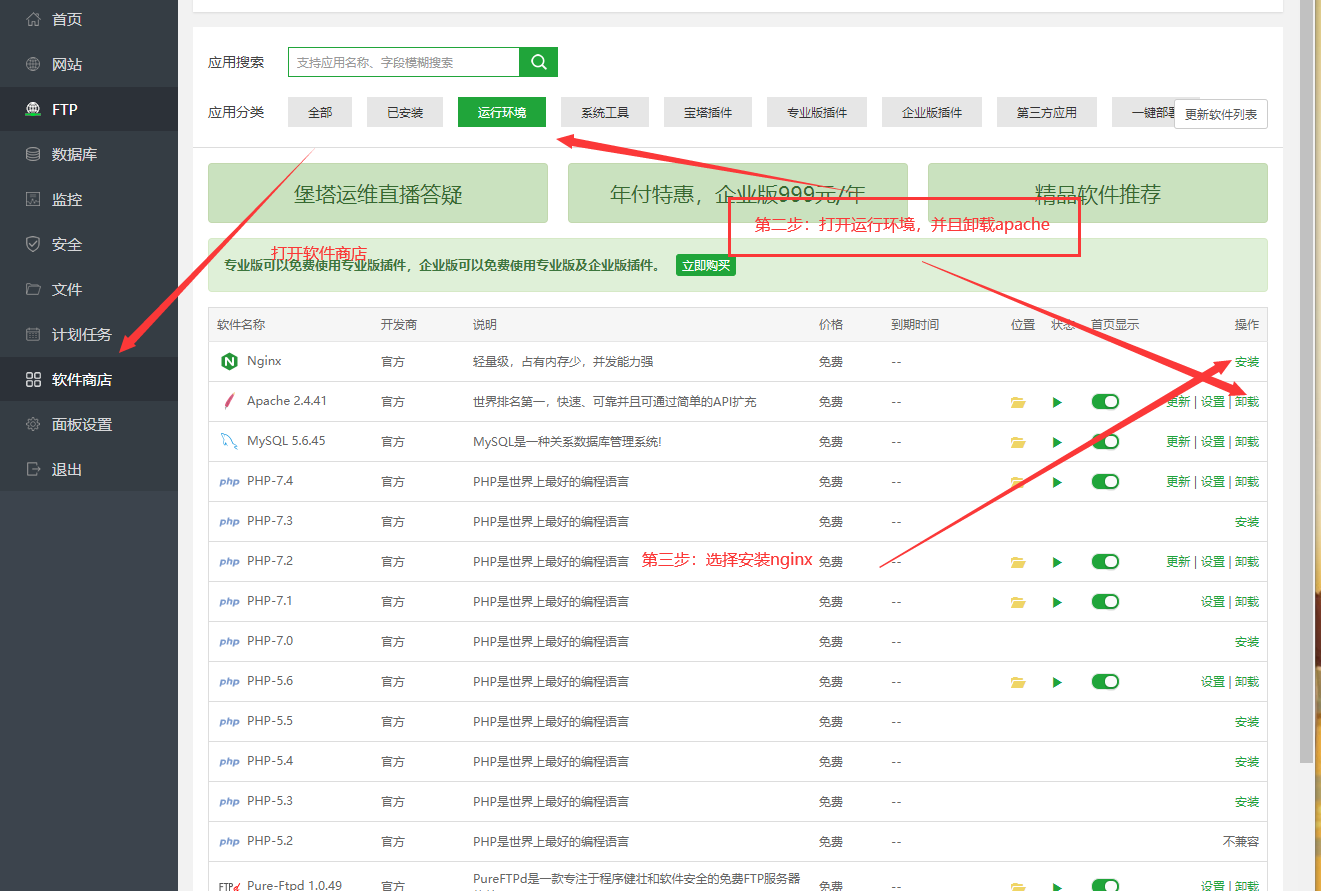Toggle PHP-5.6 homepage display switch
1321x891 pixels.
pos(1105,682)
